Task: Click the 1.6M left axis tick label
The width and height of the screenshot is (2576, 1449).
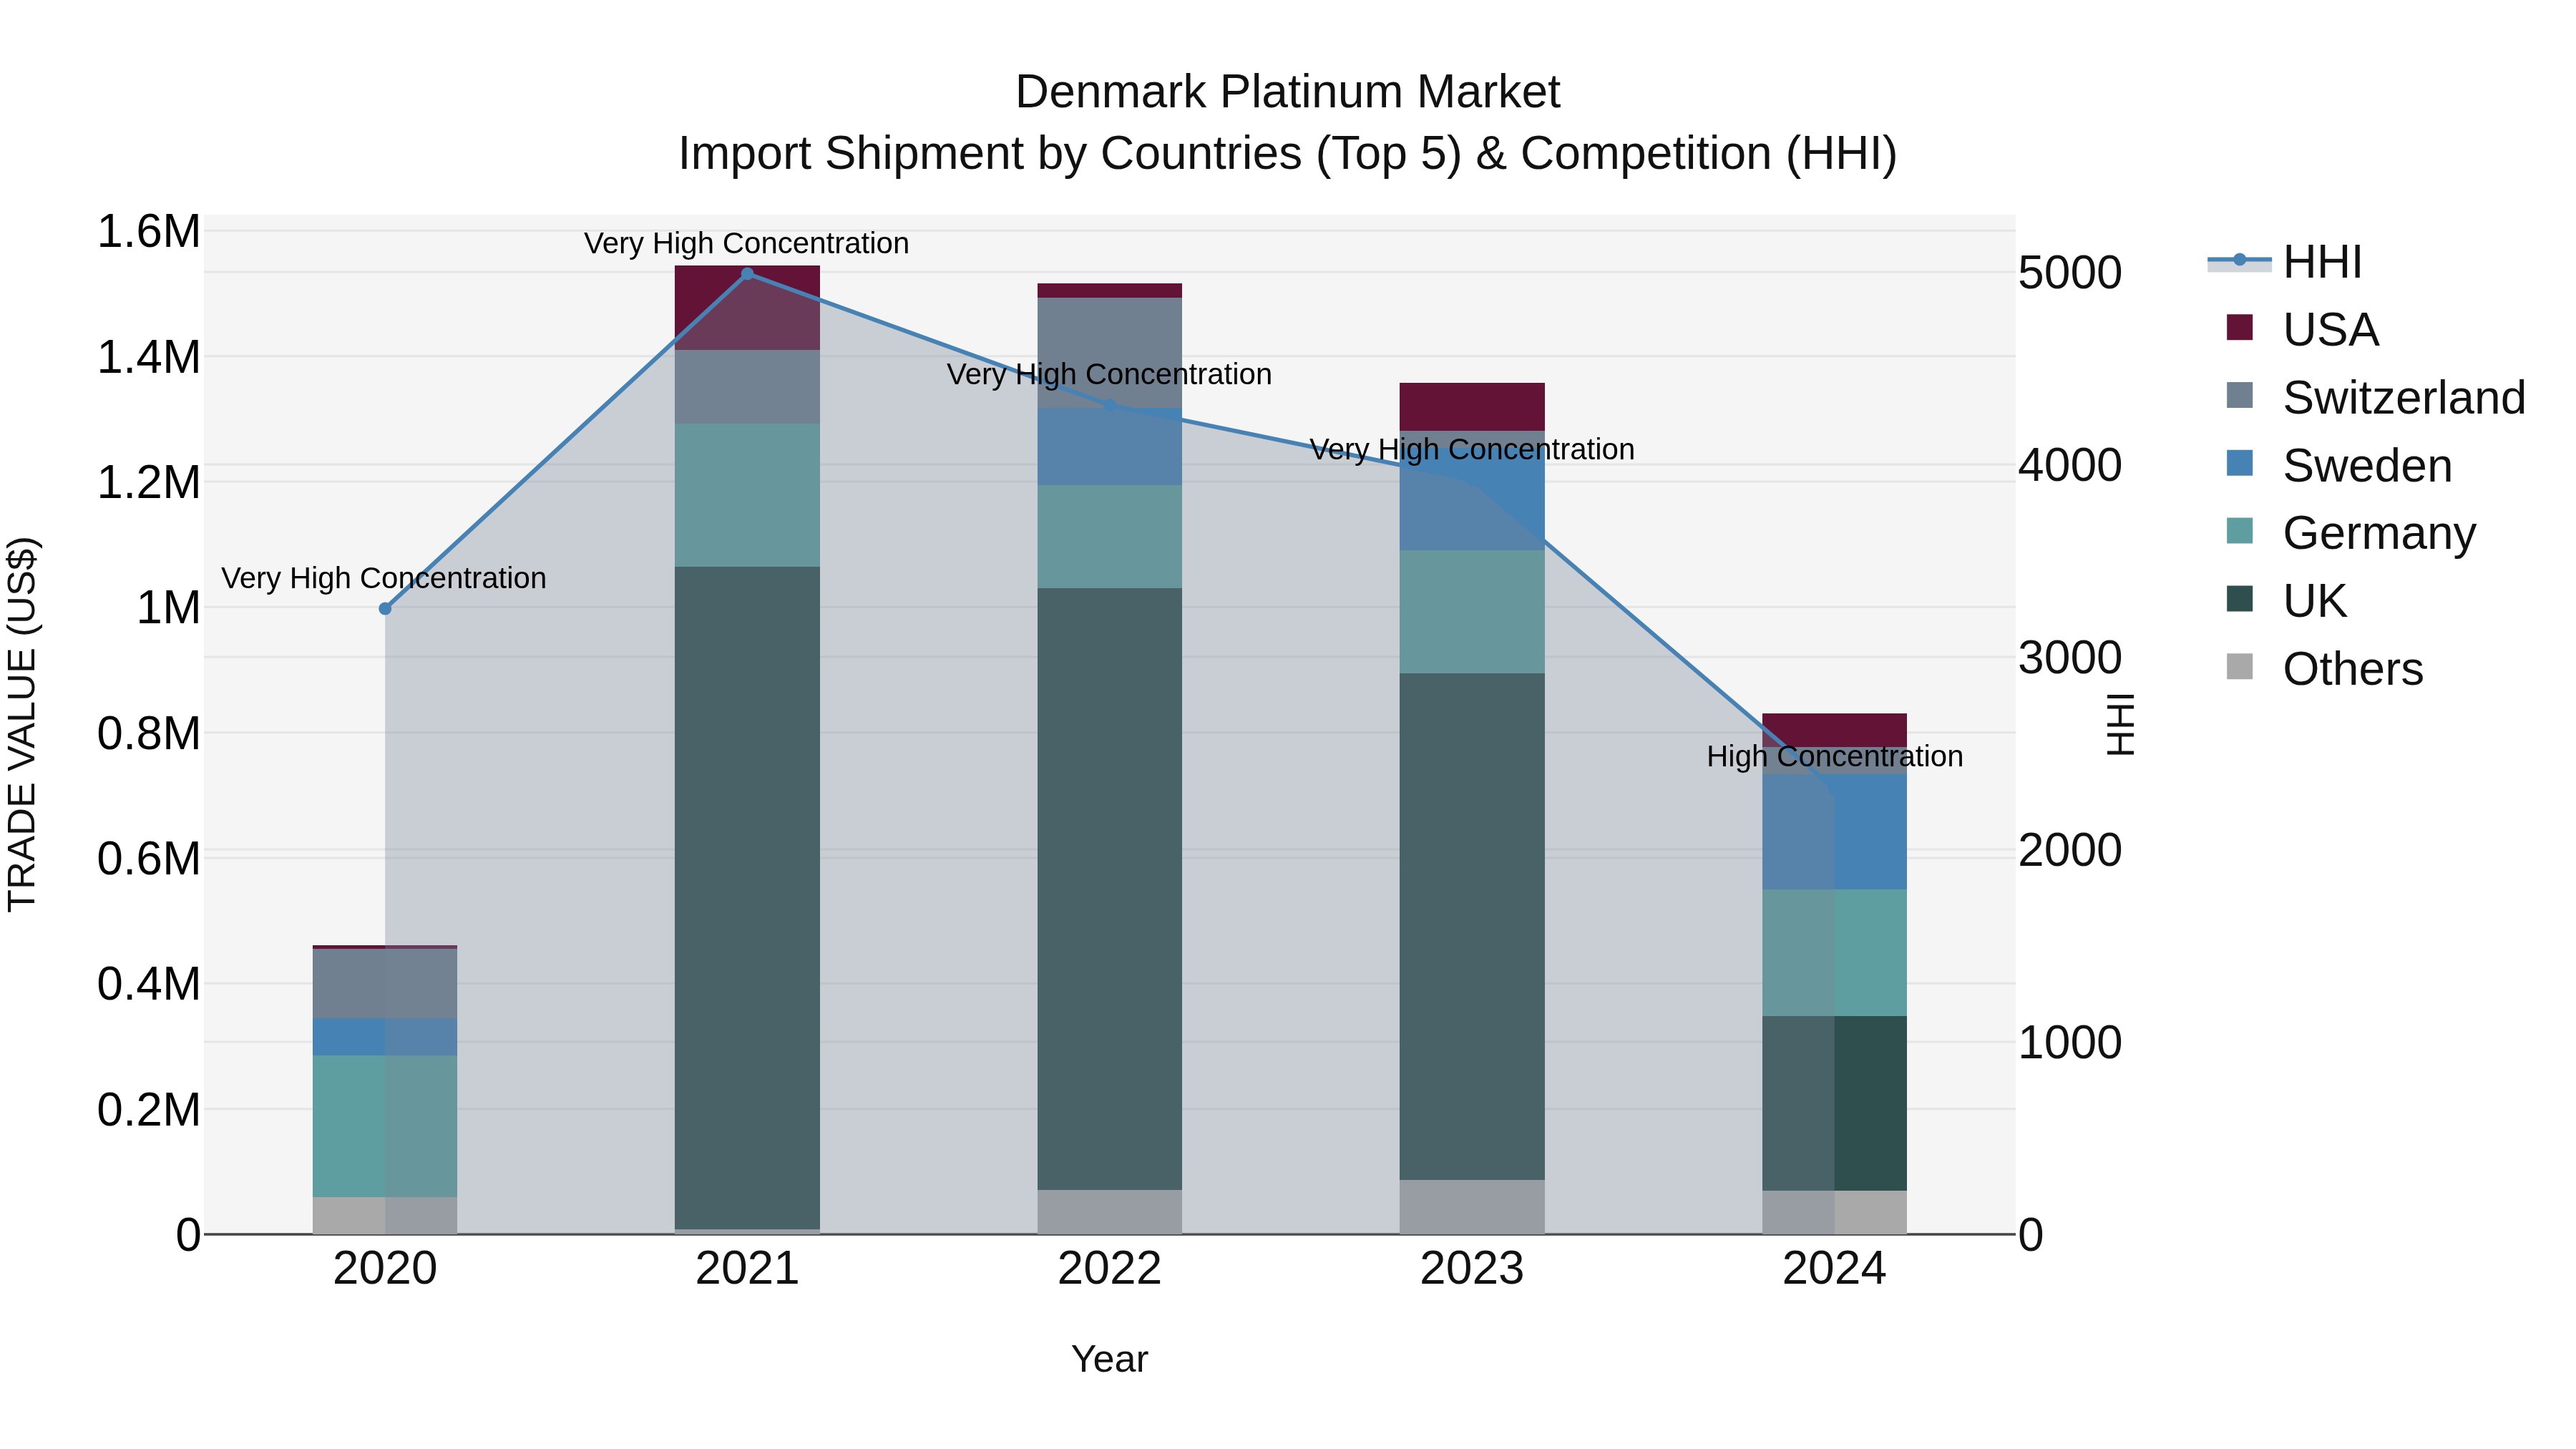Action: [148, 232]
